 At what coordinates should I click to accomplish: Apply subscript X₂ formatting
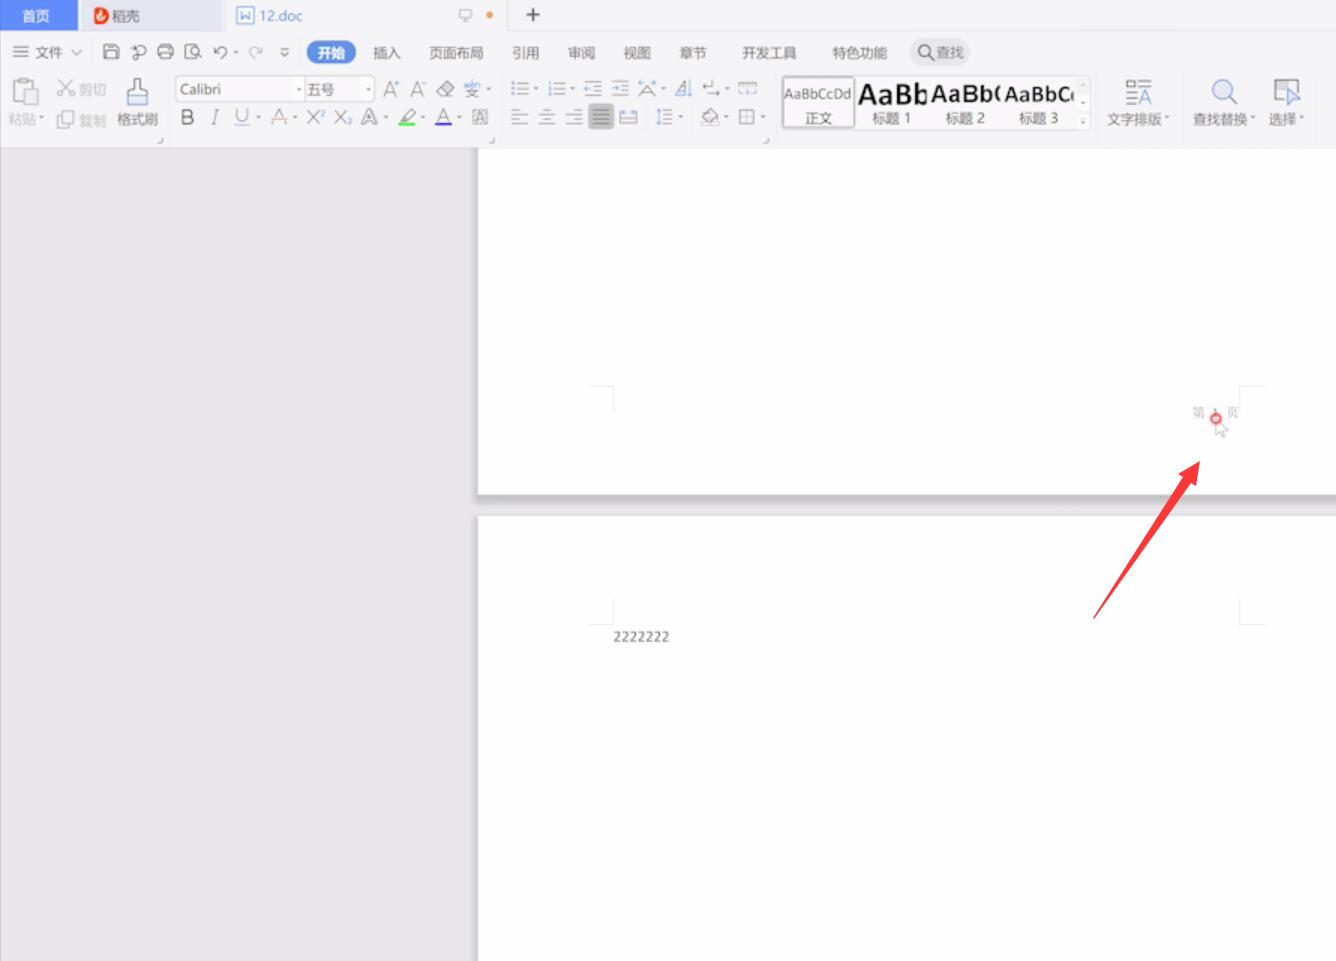click(x=342, y=117)
